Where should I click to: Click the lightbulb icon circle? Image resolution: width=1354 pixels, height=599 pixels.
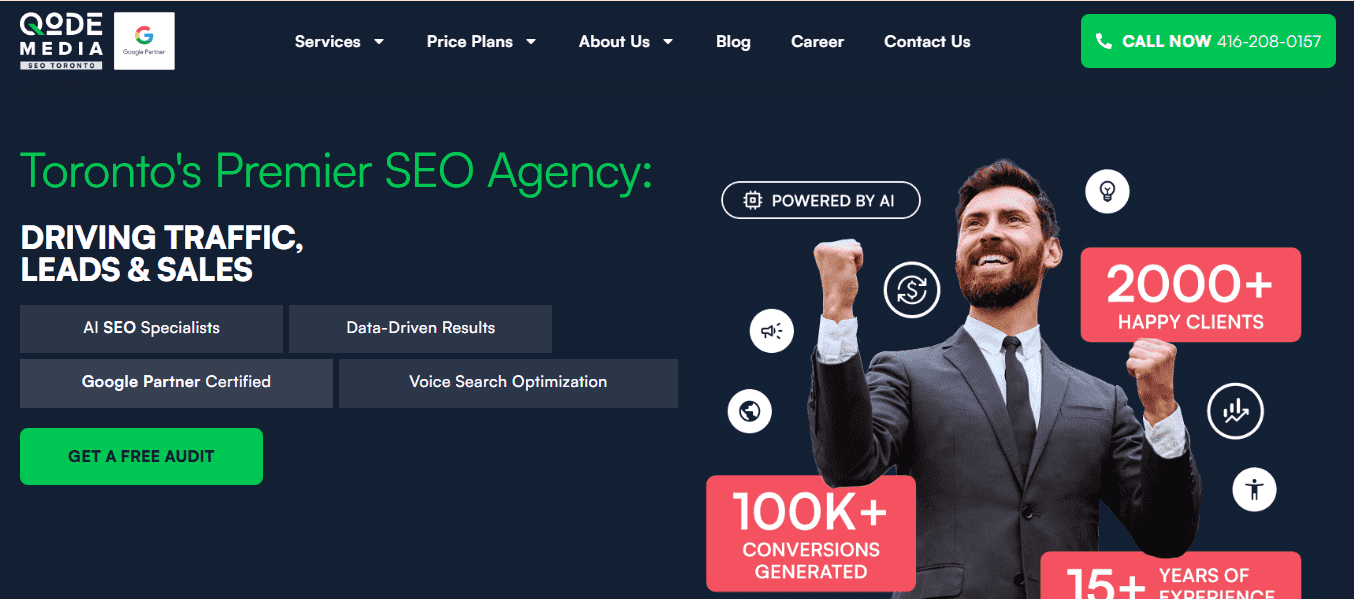tap(1107, 191)
